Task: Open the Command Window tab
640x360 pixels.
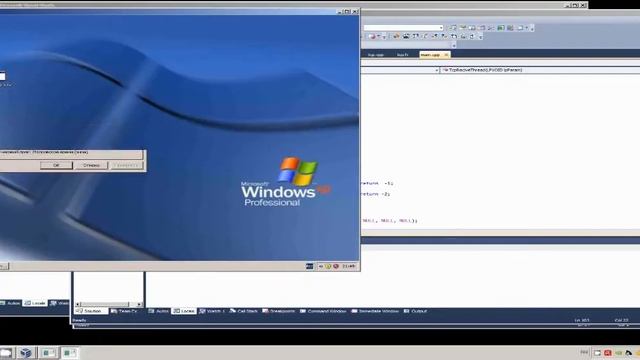Action: [x=323, y=311]
